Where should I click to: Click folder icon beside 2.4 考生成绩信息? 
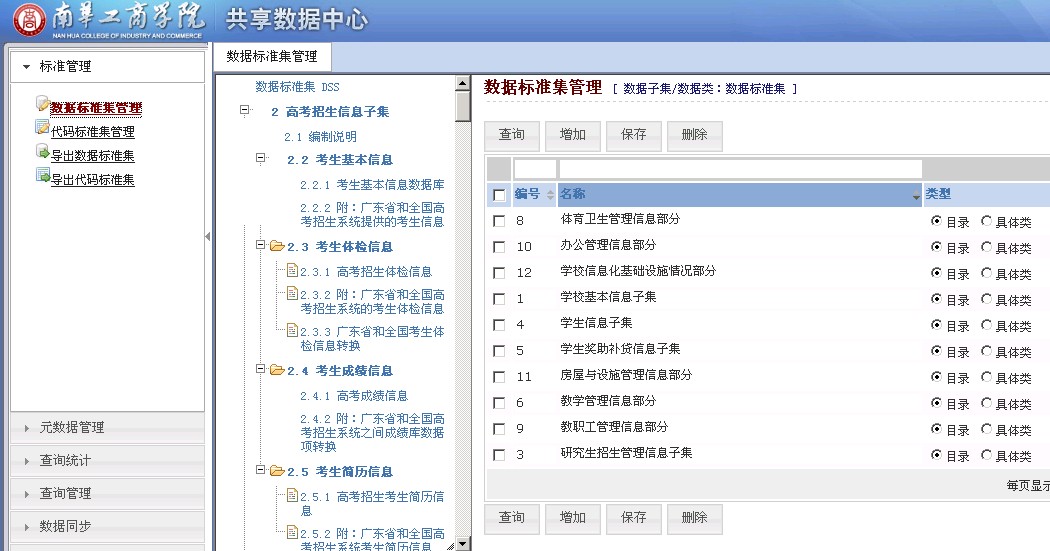pyautogui.click(x=276, y=370)
